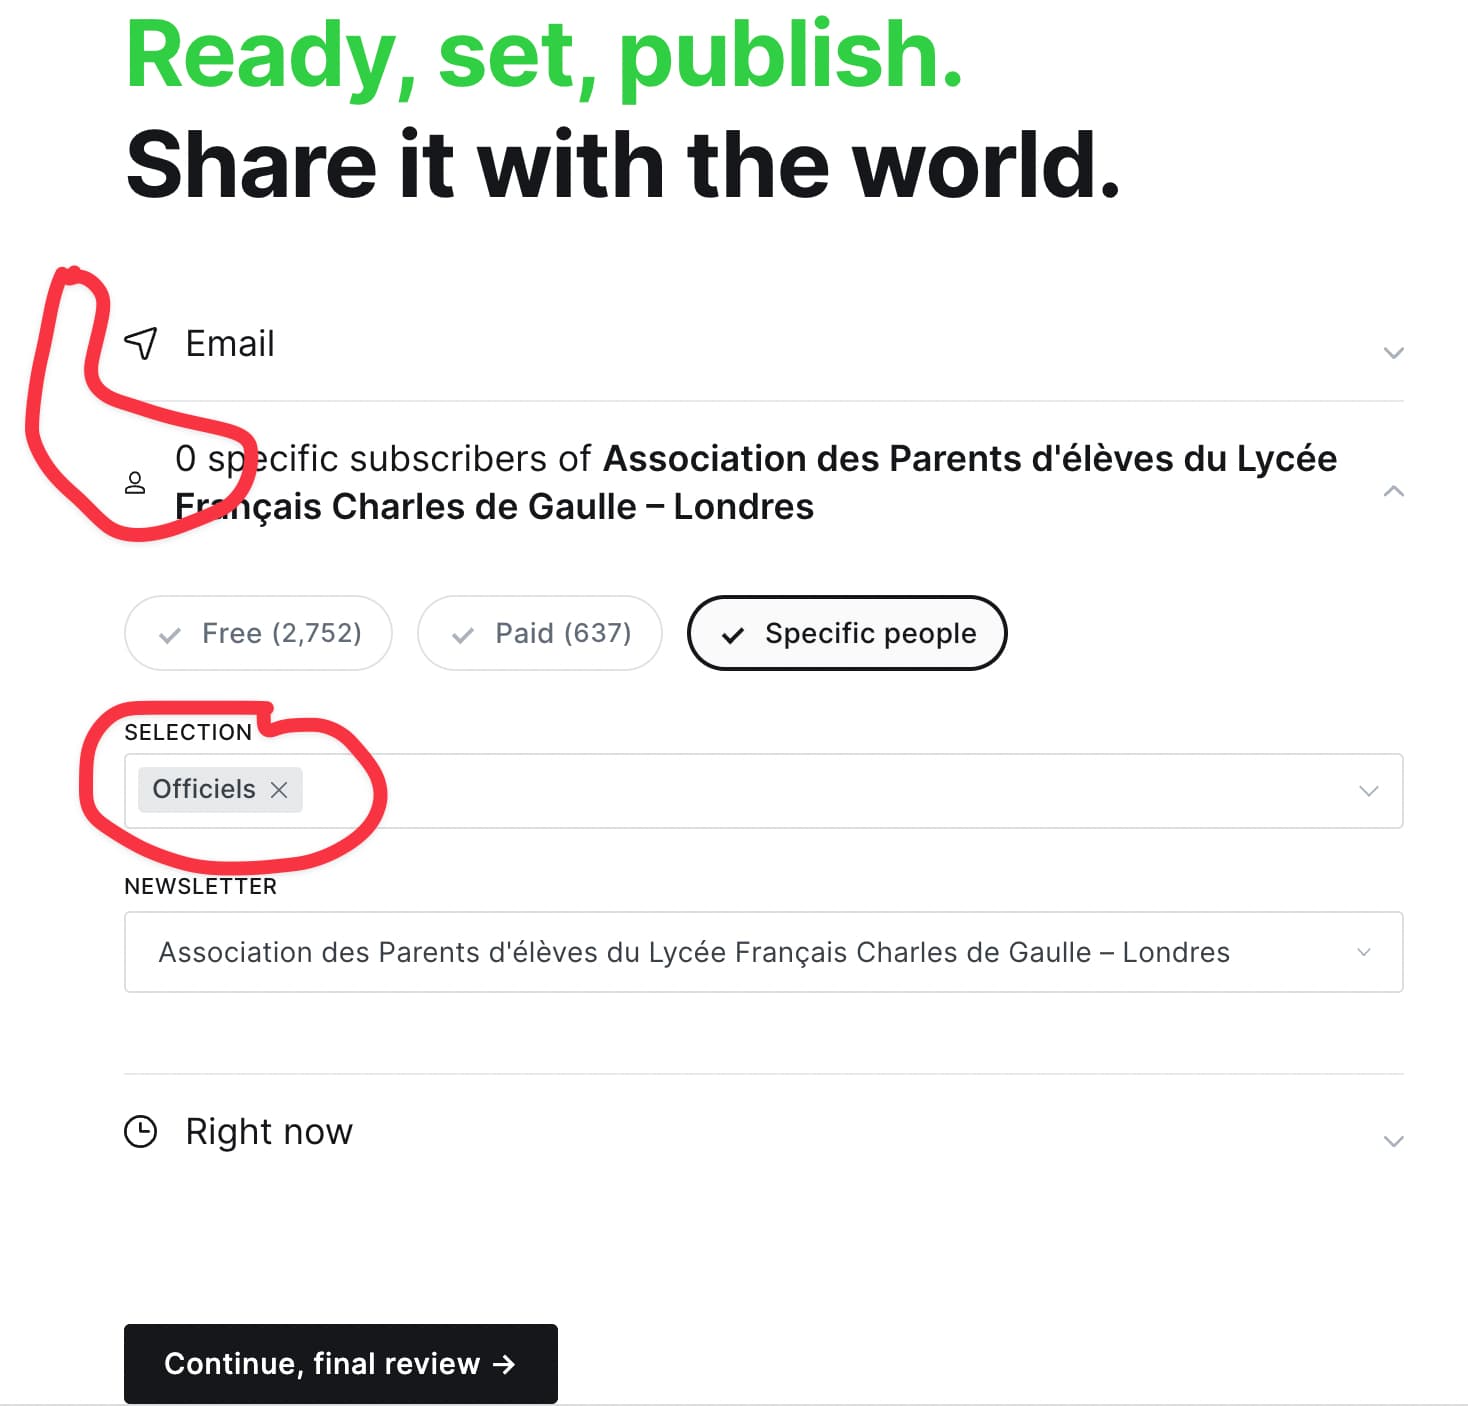Click the checkmark icon in Specific people
The width and height of the screenshot is (1468, 1412).
tap(733, 635)
